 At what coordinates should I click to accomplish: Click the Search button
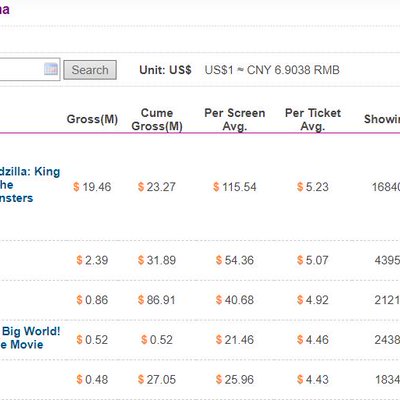click(x=90, y=70)
